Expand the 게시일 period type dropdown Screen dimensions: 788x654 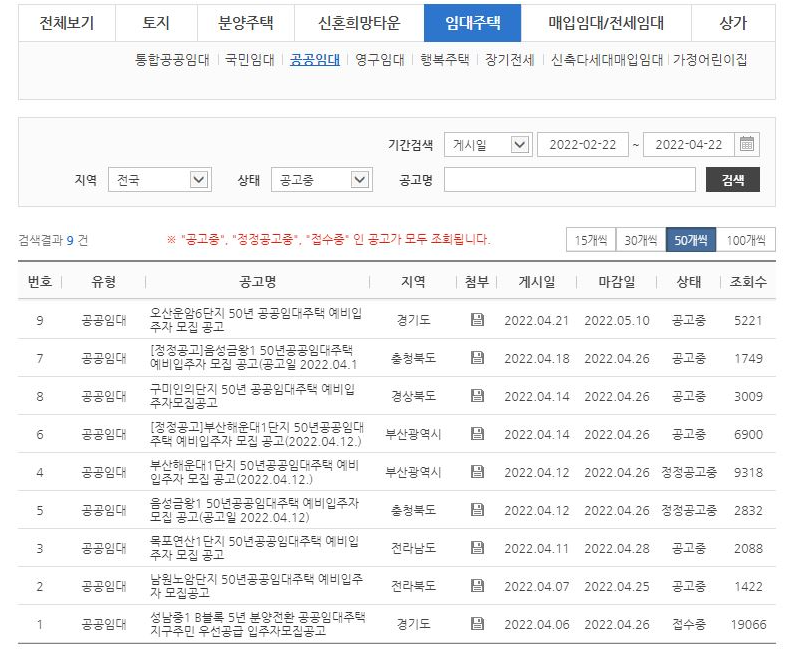(486, 145)
